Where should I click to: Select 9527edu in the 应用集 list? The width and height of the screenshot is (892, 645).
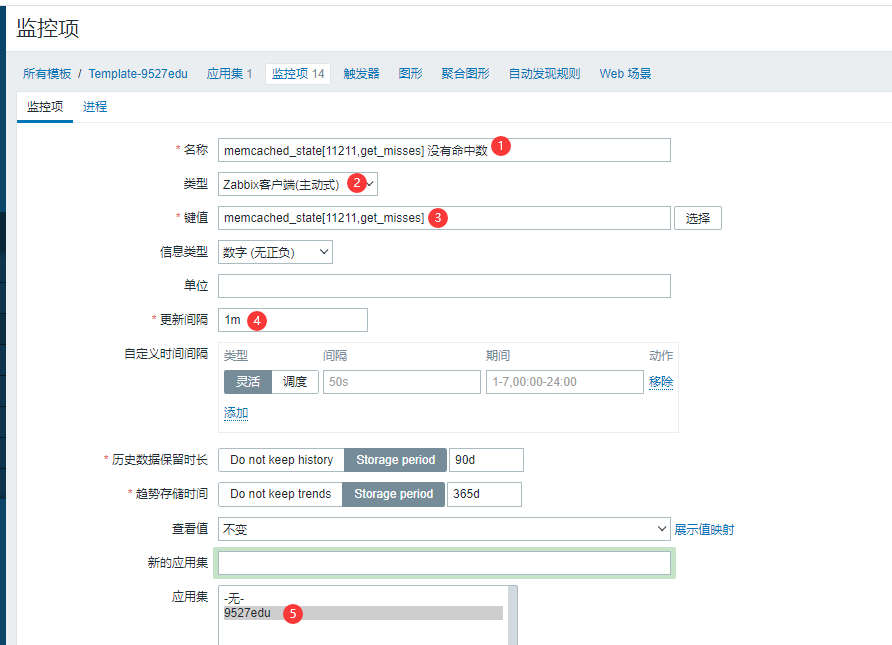(364, 613)
